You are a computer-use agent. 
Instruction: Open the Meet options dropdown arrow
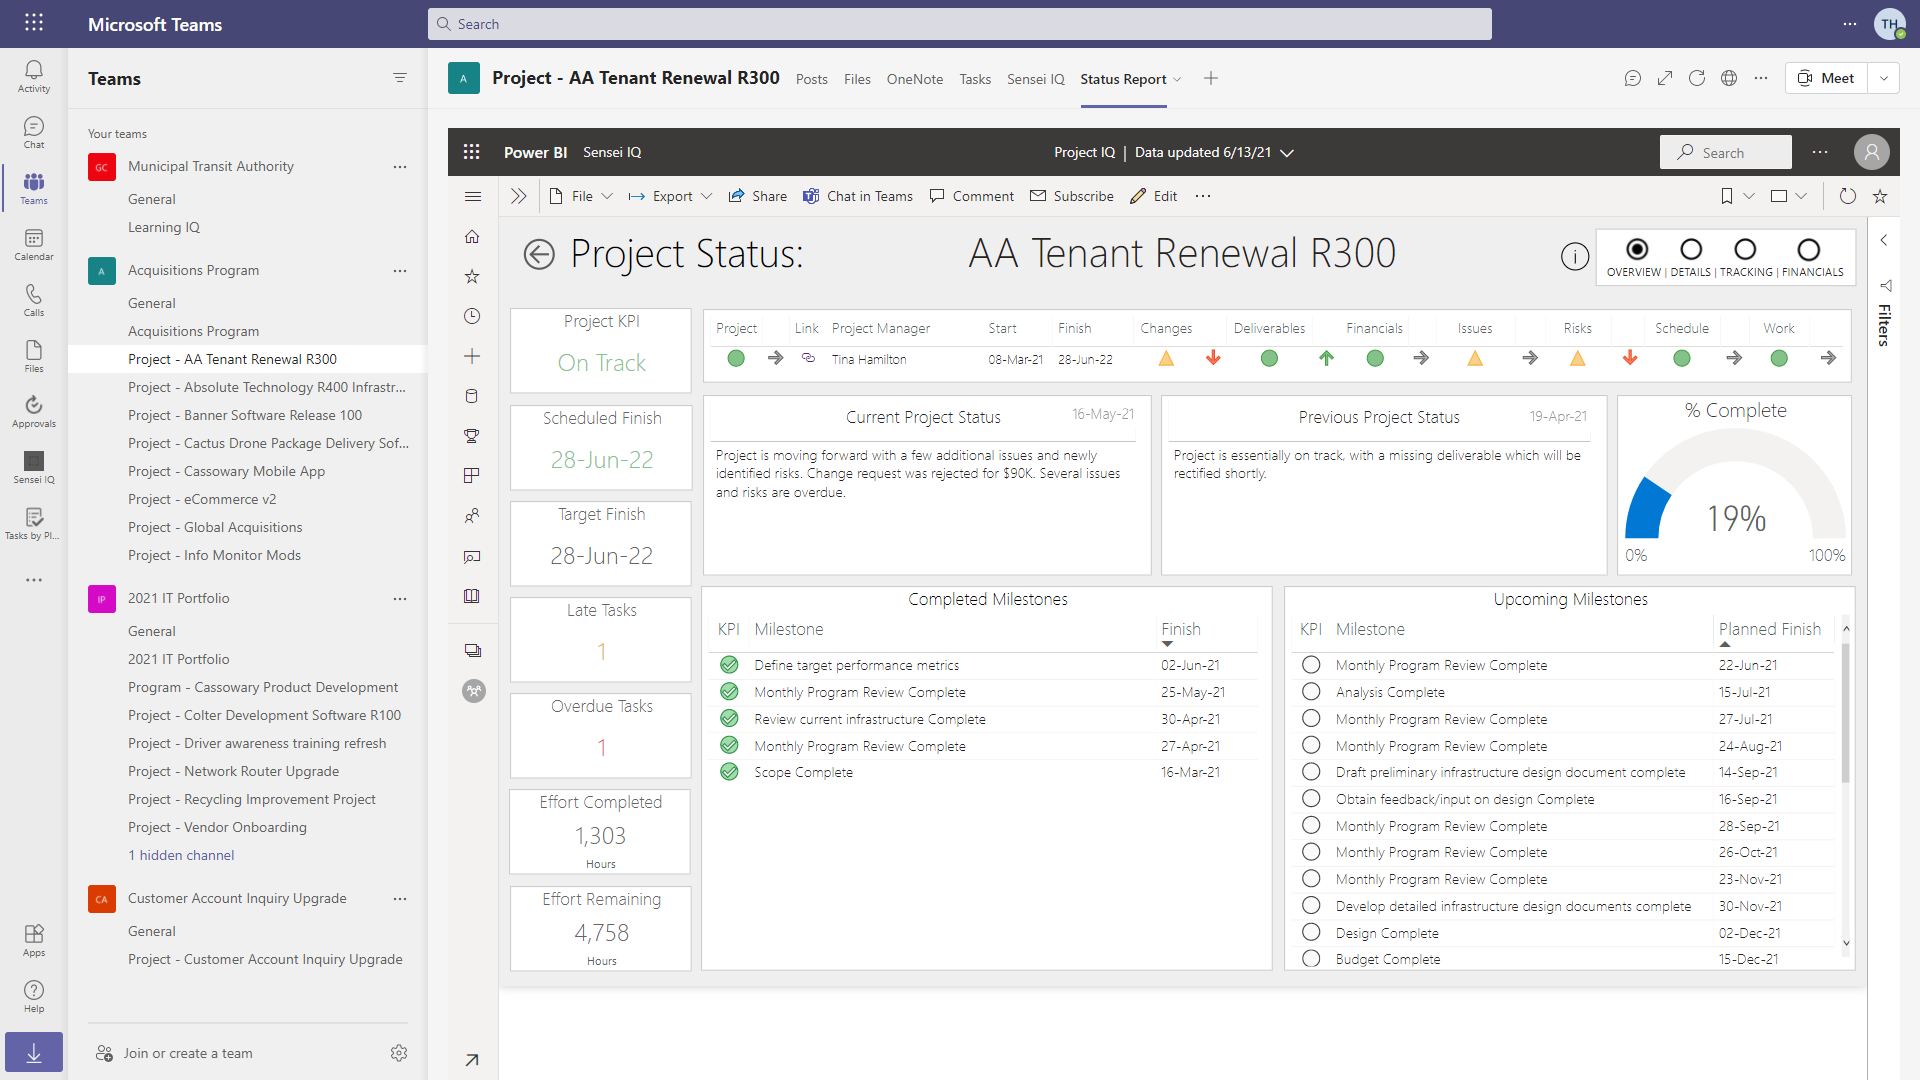[1884, 78]
